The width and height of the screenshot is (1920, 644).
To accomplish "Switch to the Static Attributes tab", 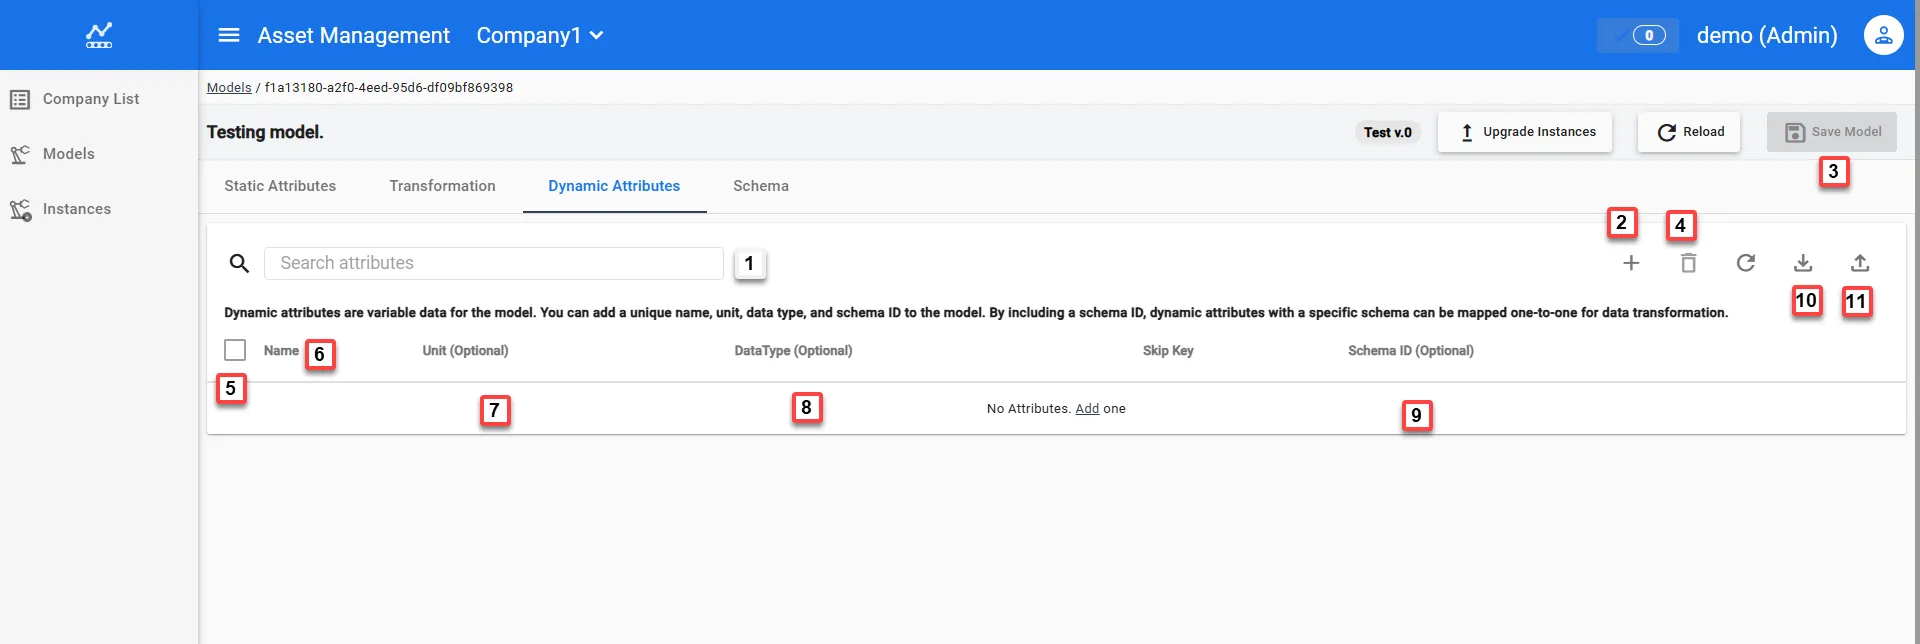I will [280, 186].
